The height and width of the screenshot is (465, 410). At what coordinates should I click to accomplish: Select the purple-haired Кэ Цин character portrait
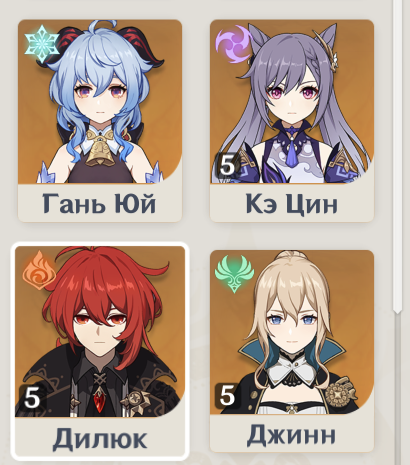pos(292,102)
